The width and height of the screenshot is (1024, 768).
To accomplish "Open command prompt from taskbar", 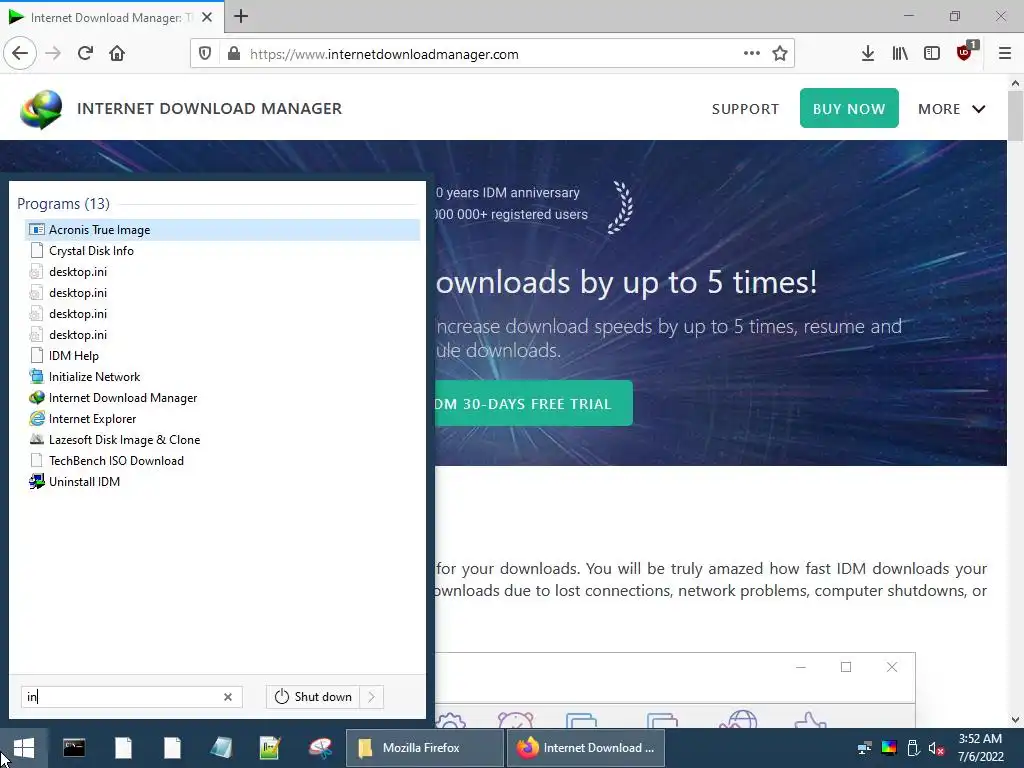I will 74,748.
